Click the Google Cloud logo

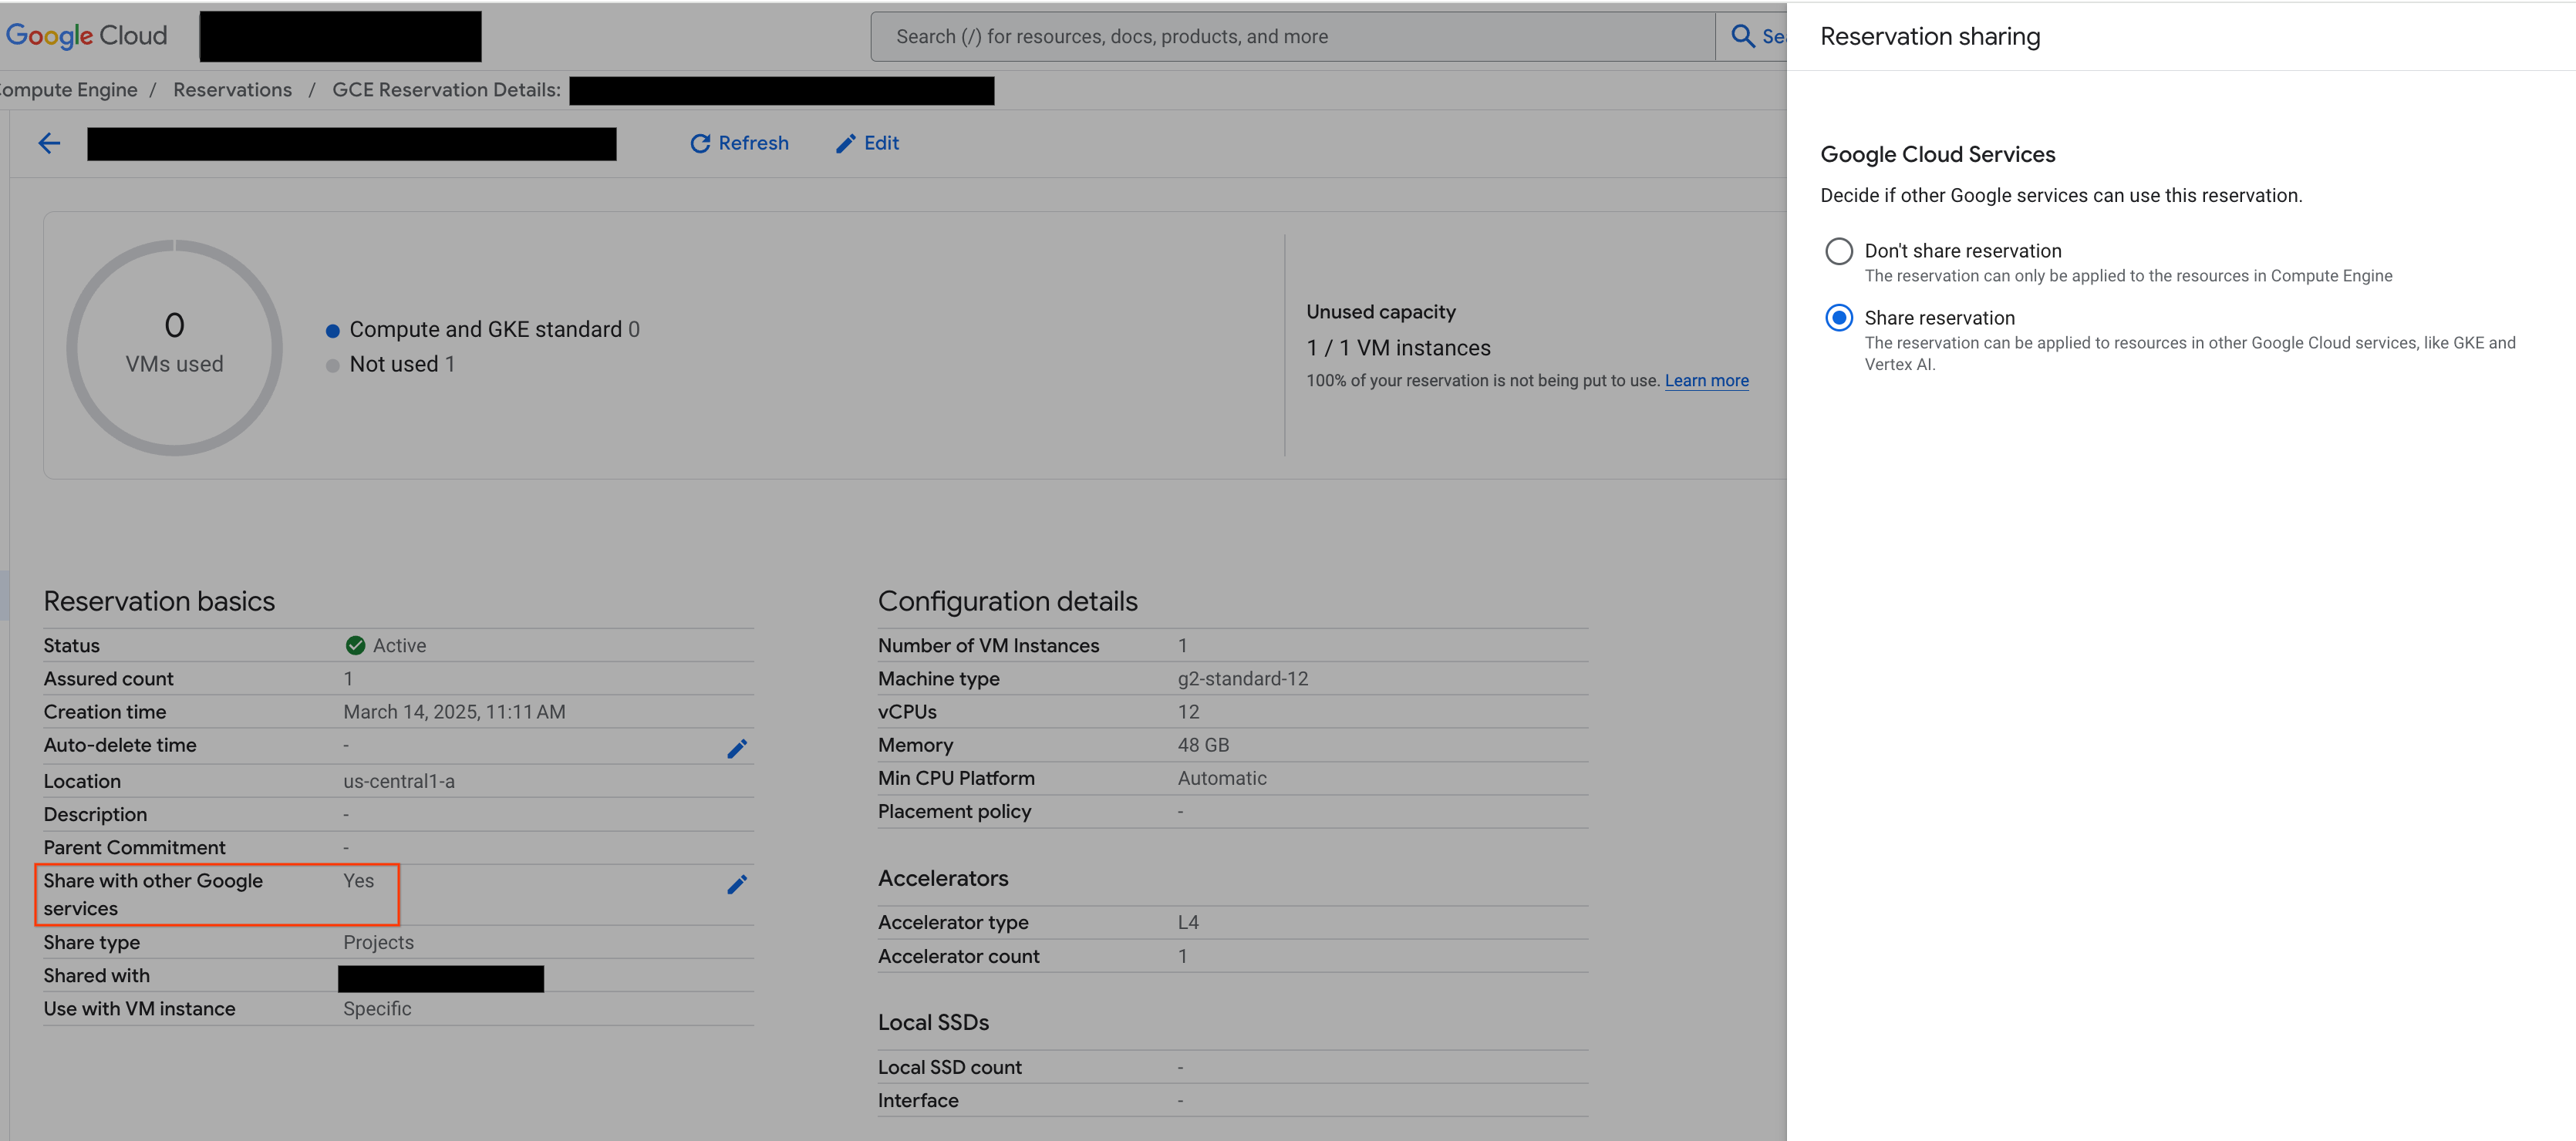click(x=87, y=35)
